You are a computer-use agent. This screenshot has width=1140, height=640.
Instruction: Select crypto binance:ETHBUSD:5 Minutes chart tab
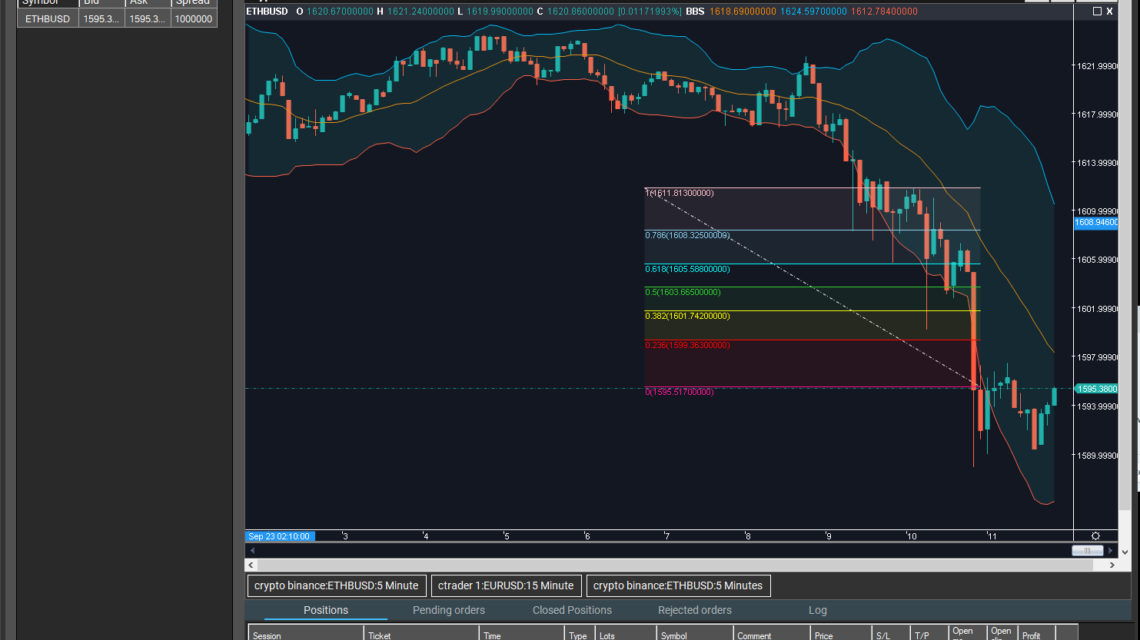click(678, 586)
